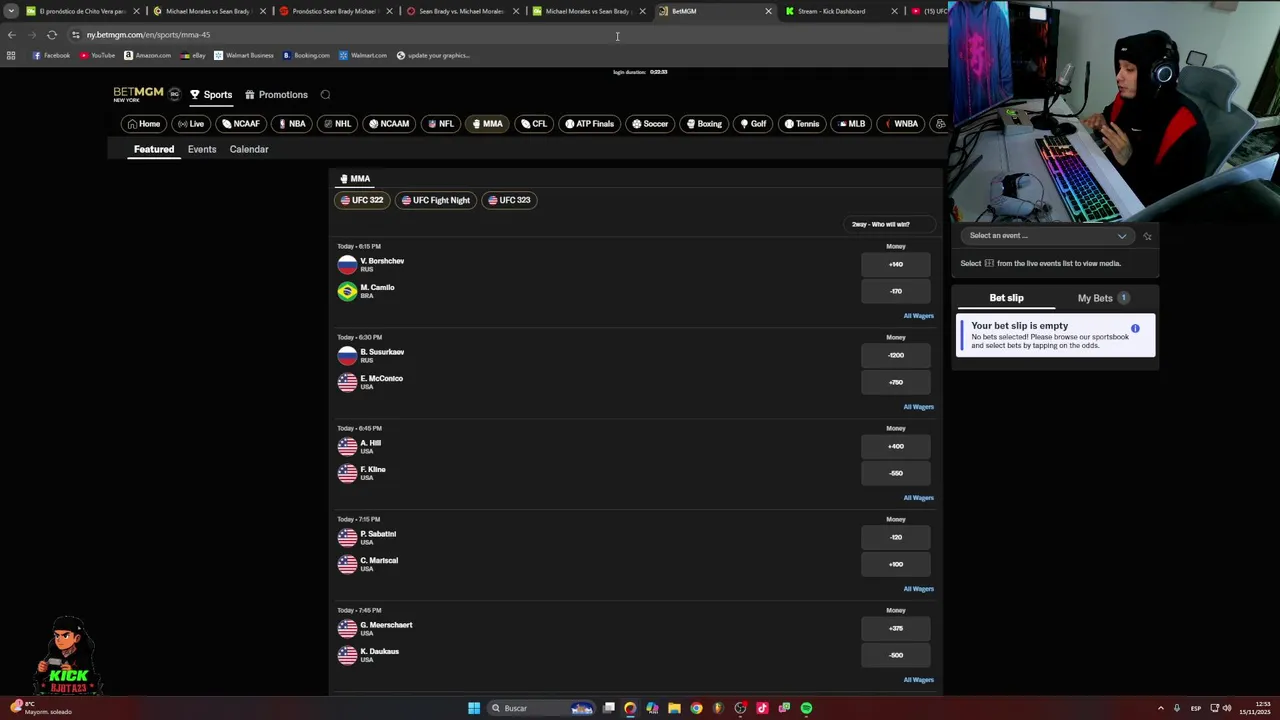Bet K. Daukaus at -500

pyautogui.click(x=896, y=655)
